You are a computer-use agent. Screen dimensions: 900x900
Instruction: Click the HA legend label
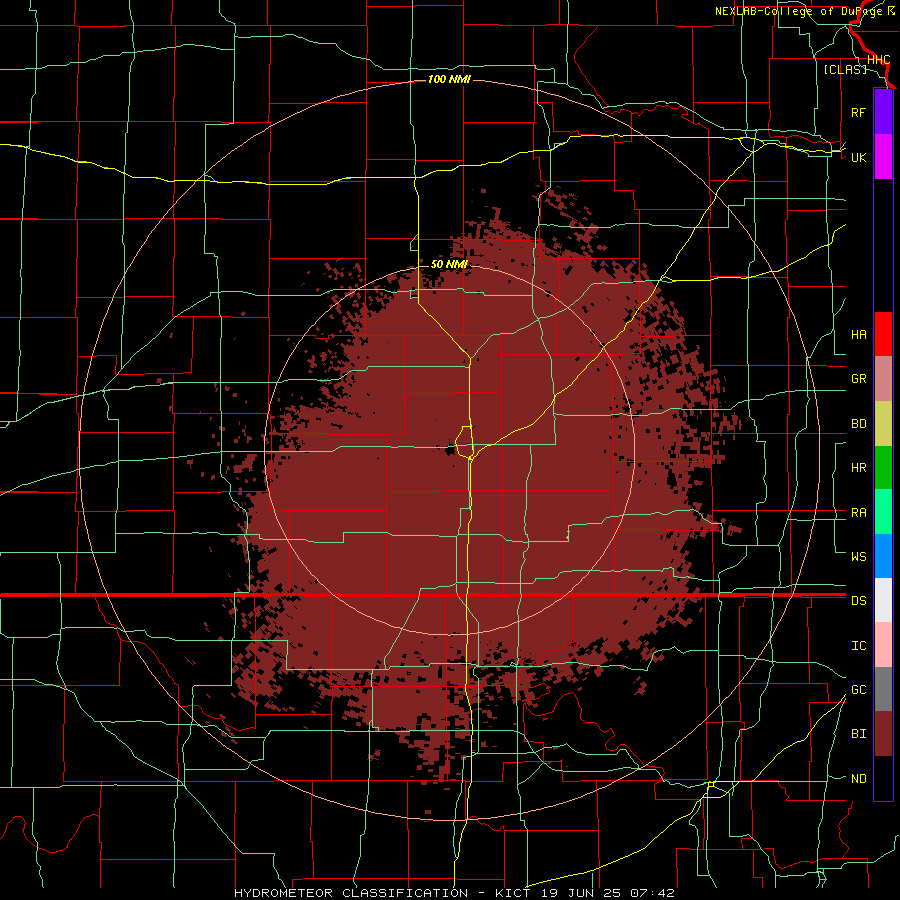click(x=858, y=335)
